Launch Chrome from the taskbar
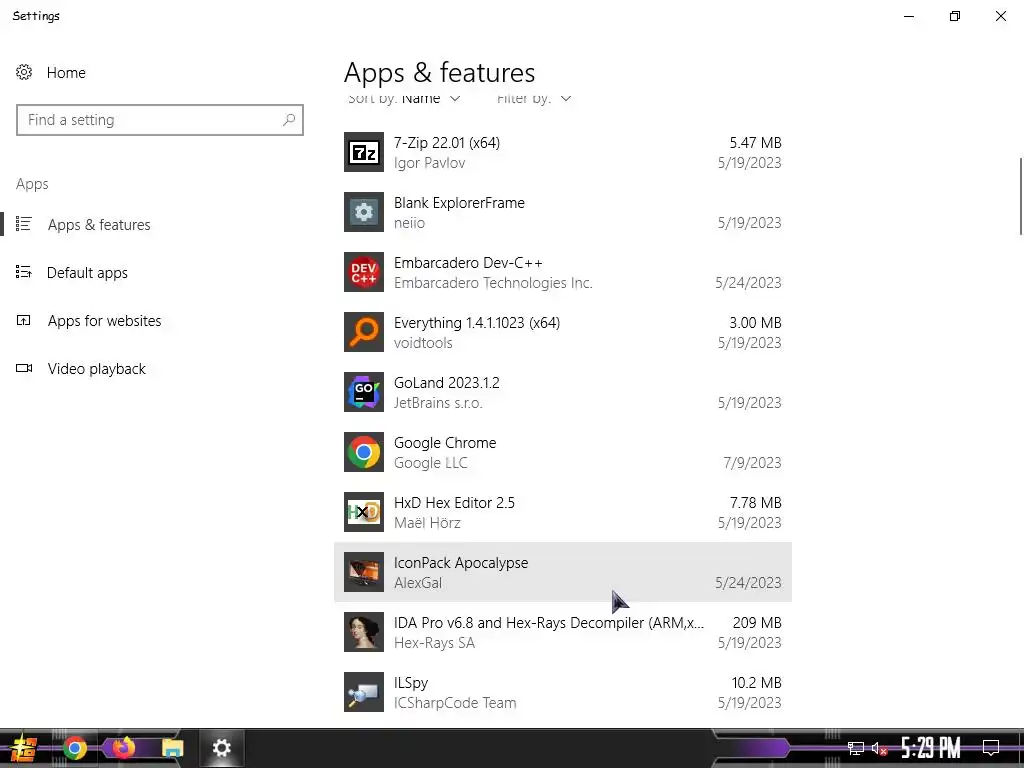Screen dimensions: 1024x768 pos(75,748)
